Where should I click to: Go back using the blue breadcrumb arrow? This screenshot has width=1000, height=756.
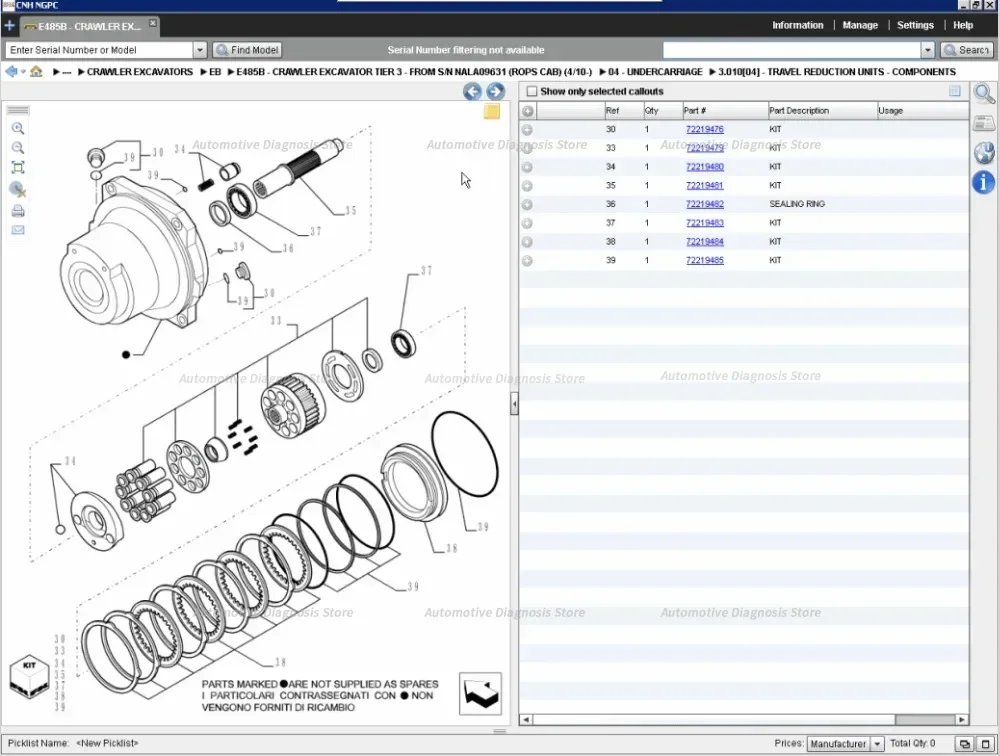point(11,71)
